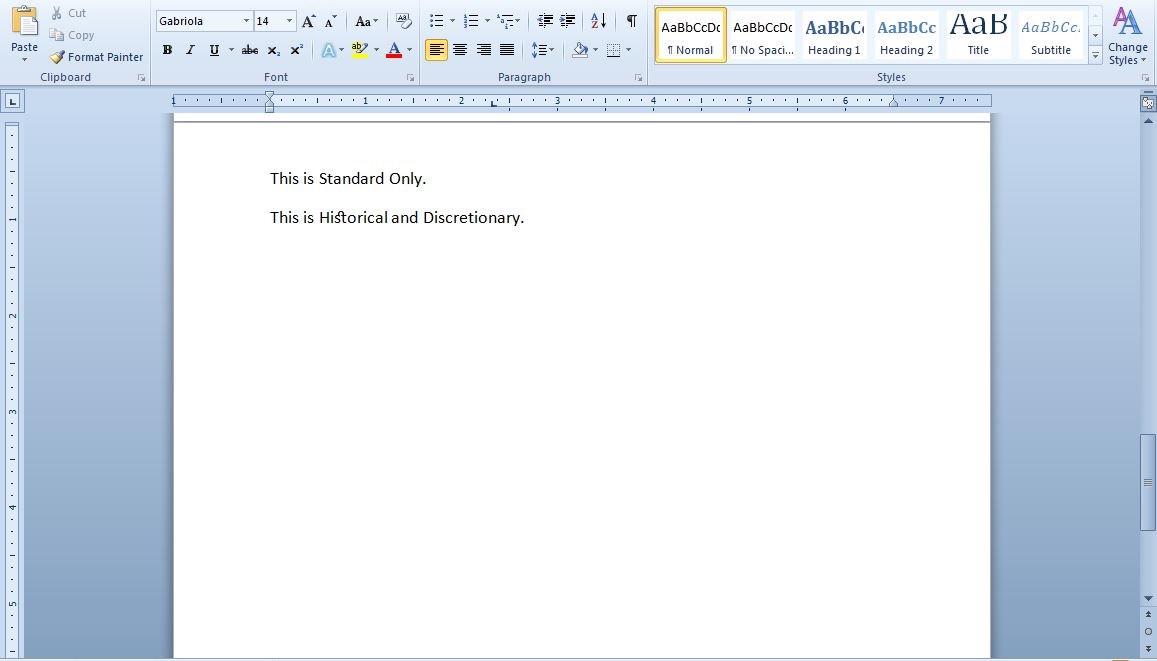The width and height of the screenshot is (1157, 661).
Task: Open the font color picker arrow
Action: pos(409,49)
